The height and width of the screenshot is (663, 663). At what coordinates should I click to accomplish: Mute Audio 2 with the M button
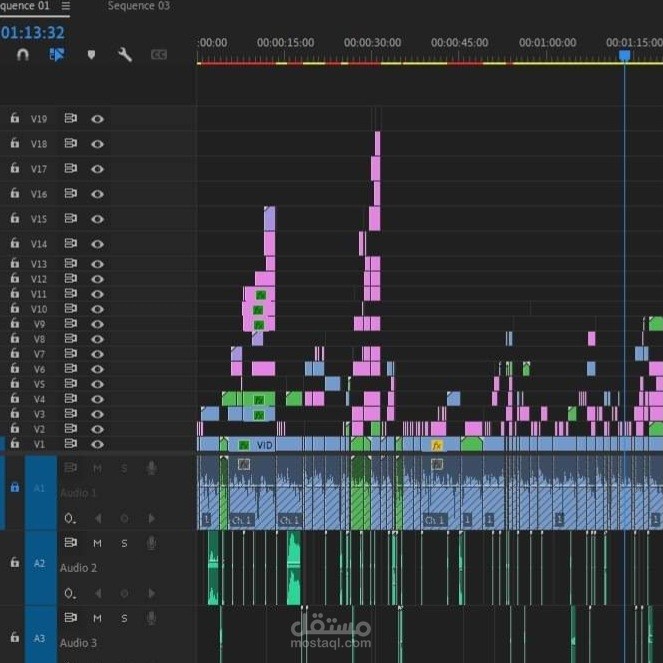click(97, 543)
